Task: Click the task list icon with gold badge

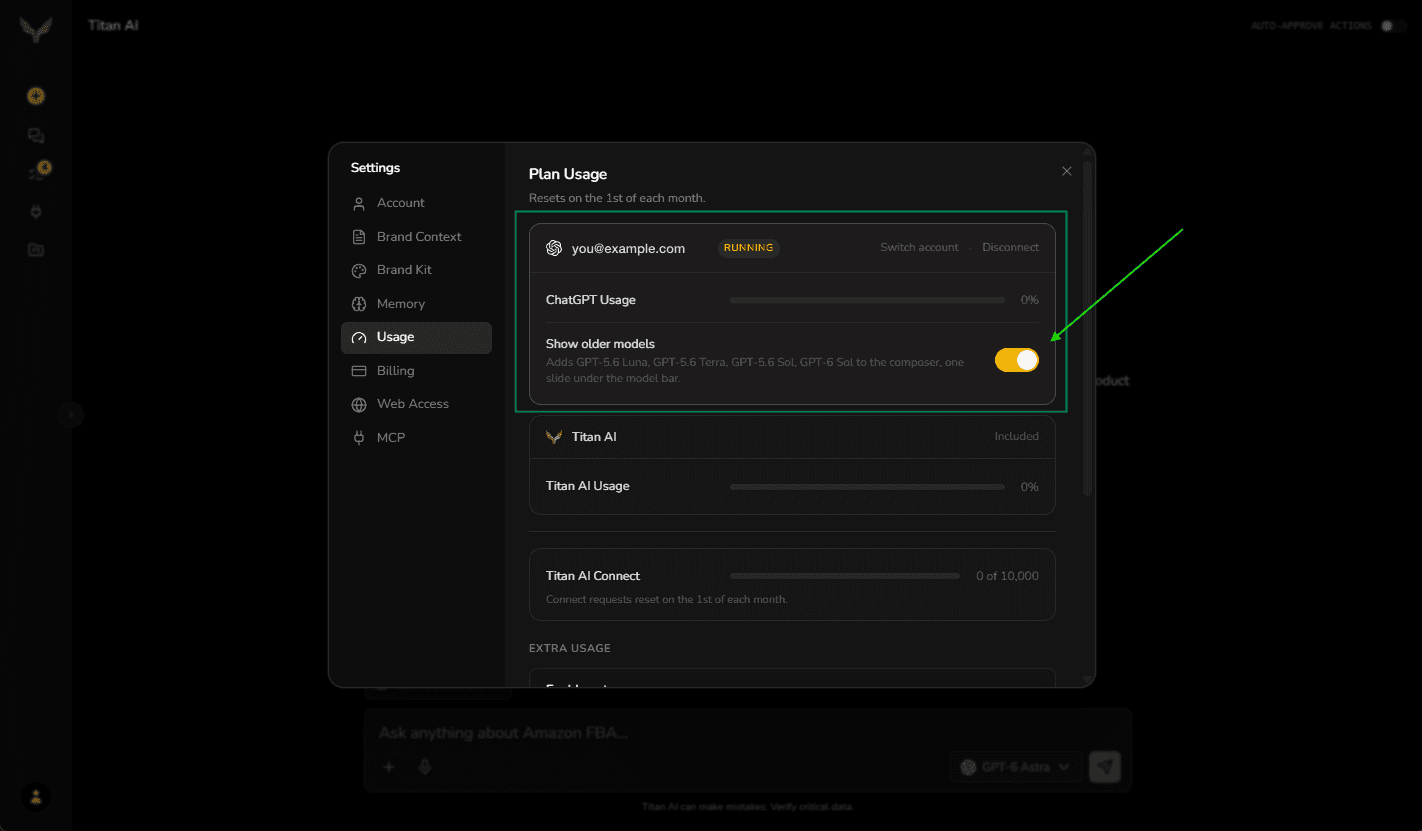Action: [38, 172]
